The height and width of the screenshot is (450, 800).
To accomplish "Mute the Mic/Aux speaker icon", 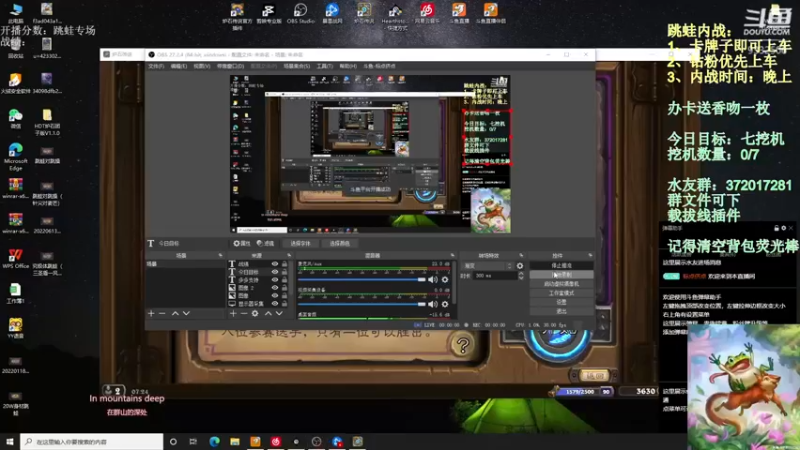I will point(433,280).
